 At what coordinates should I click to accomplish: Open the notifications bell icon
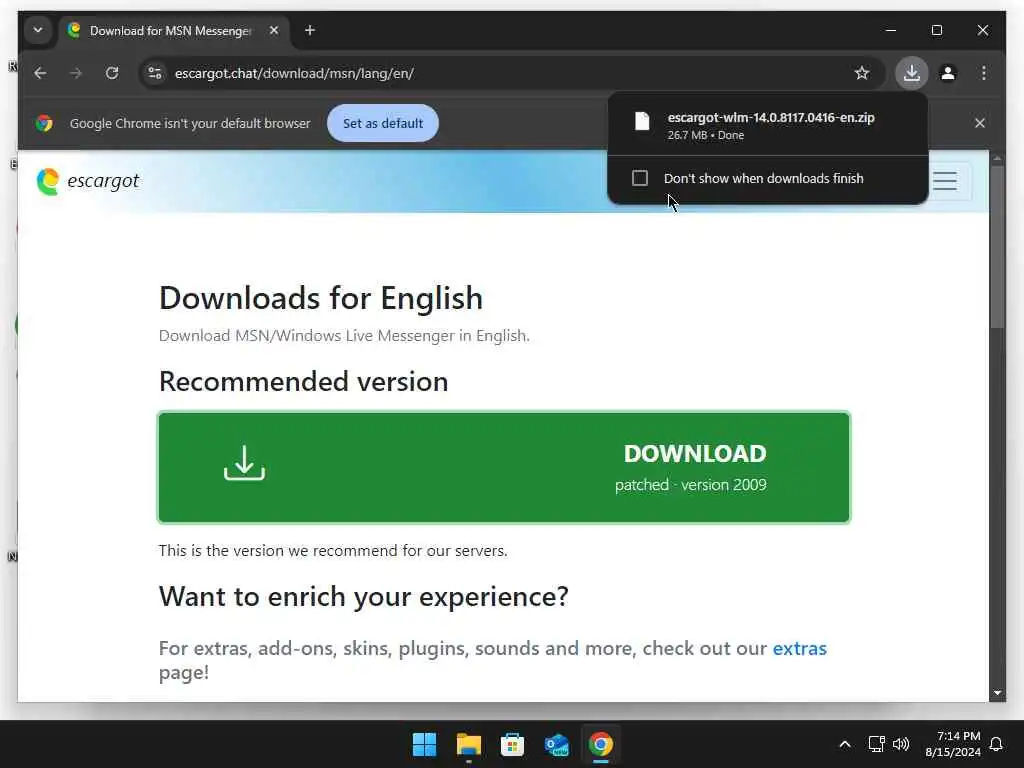[x=997, y=744]
